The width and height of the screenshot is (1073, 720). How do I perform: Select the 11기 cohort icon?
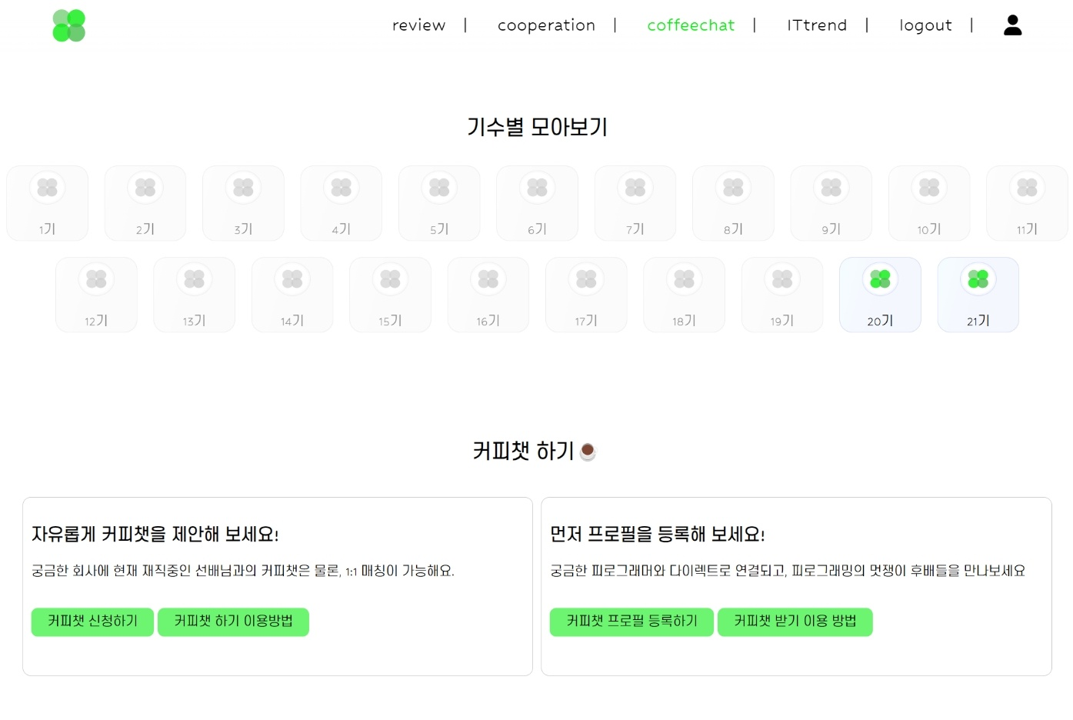(1027, 202)
